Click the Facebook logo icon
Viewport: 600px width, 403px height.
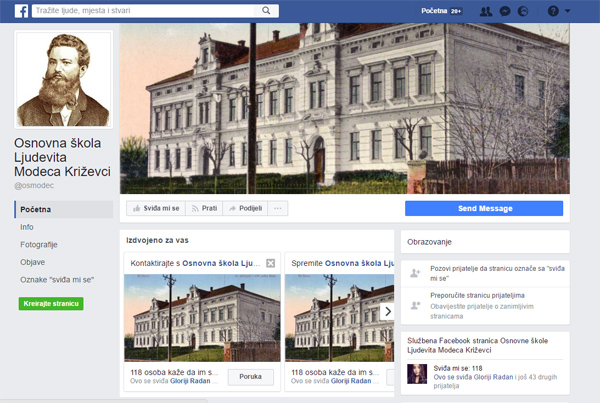pos(21,11)
